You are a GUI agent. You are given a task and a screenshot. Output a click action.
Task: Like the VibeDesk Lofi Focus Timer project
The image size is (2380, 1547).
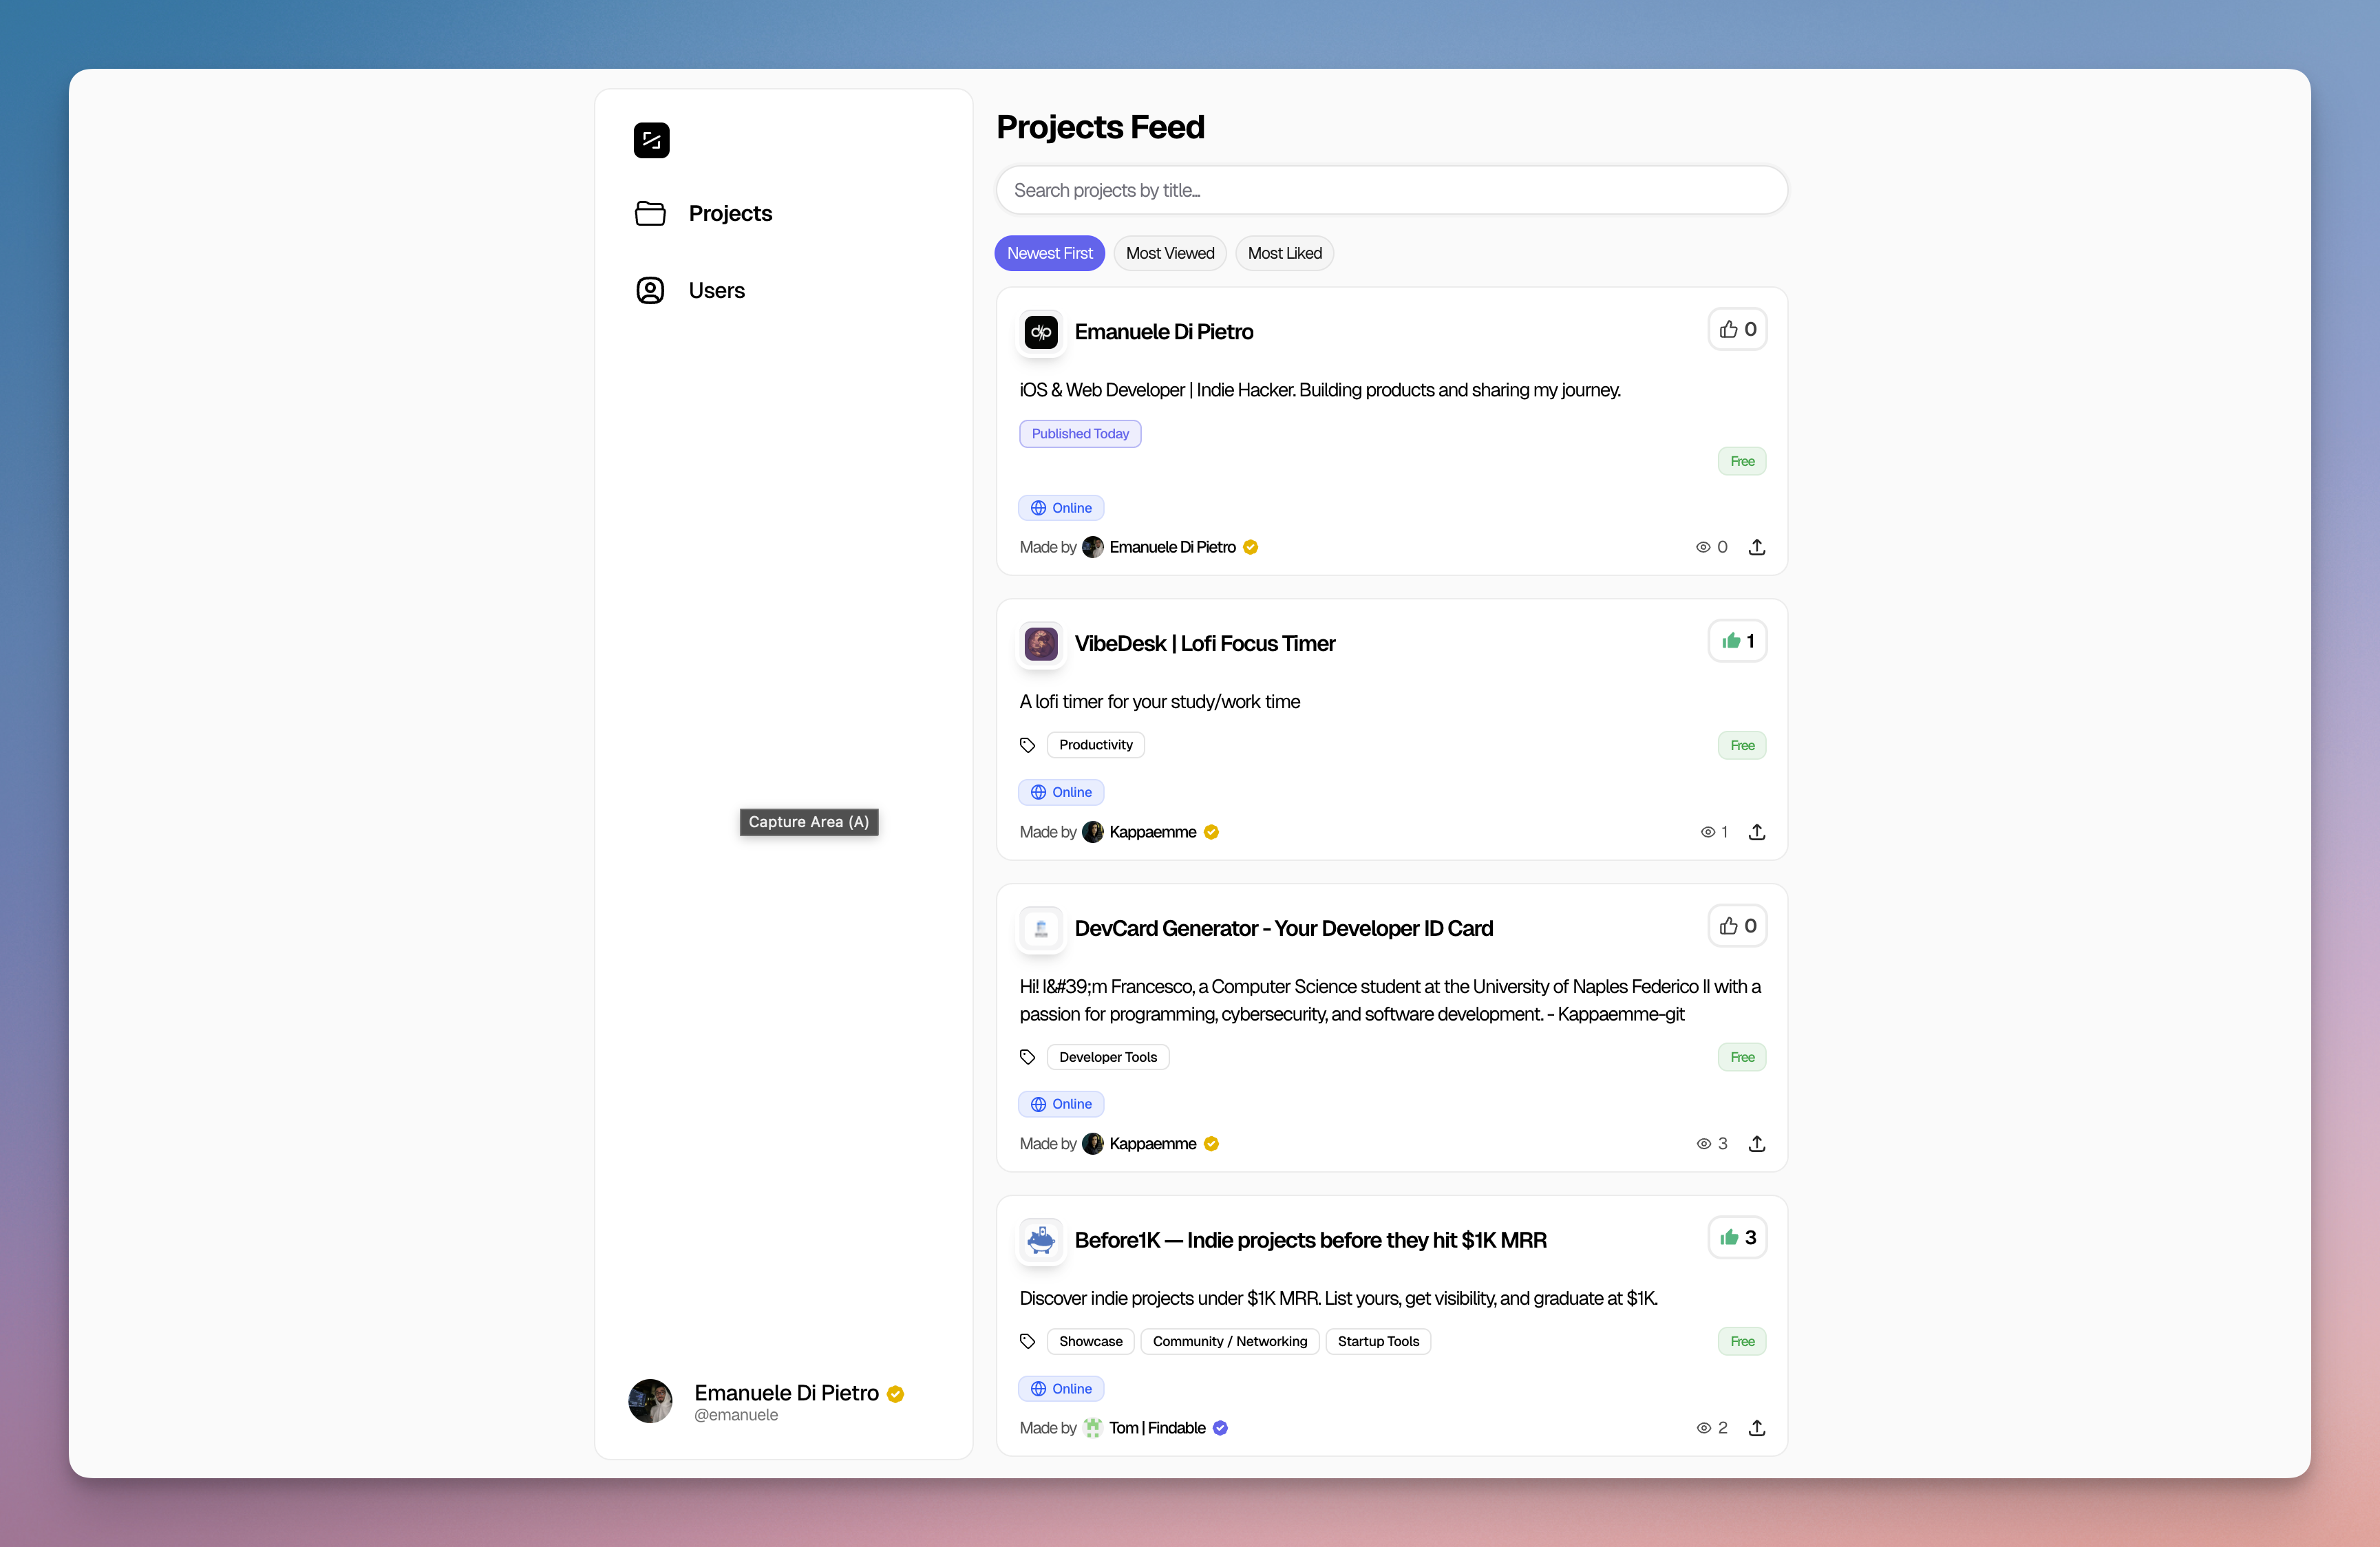click(x=1737, y=641)
